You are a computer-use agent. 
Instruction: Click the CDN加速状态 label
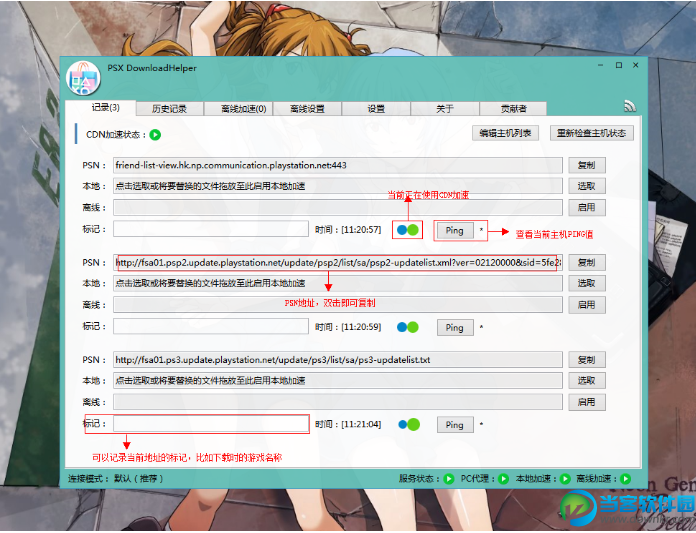point(116,134)
